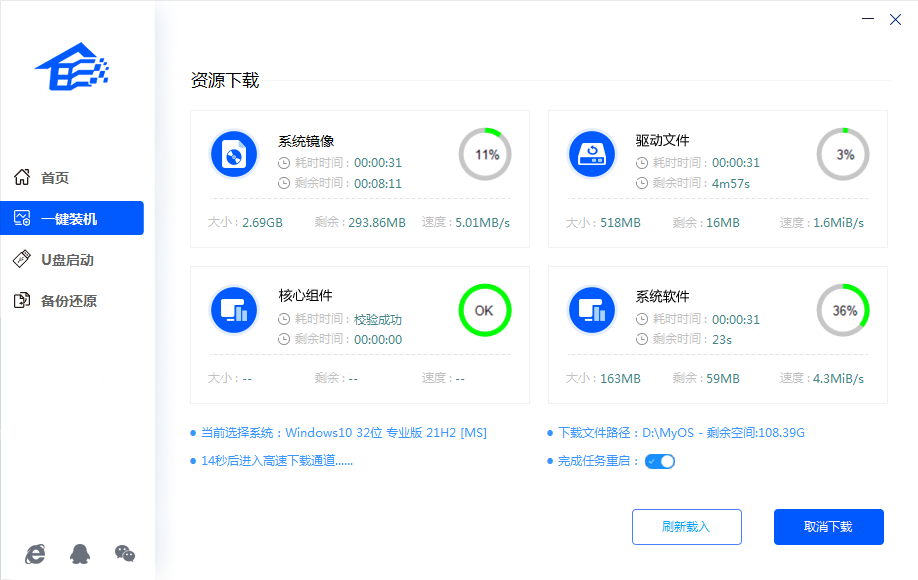Click the 驱动文件 title

pyautogui.click(x=663, y=140)
